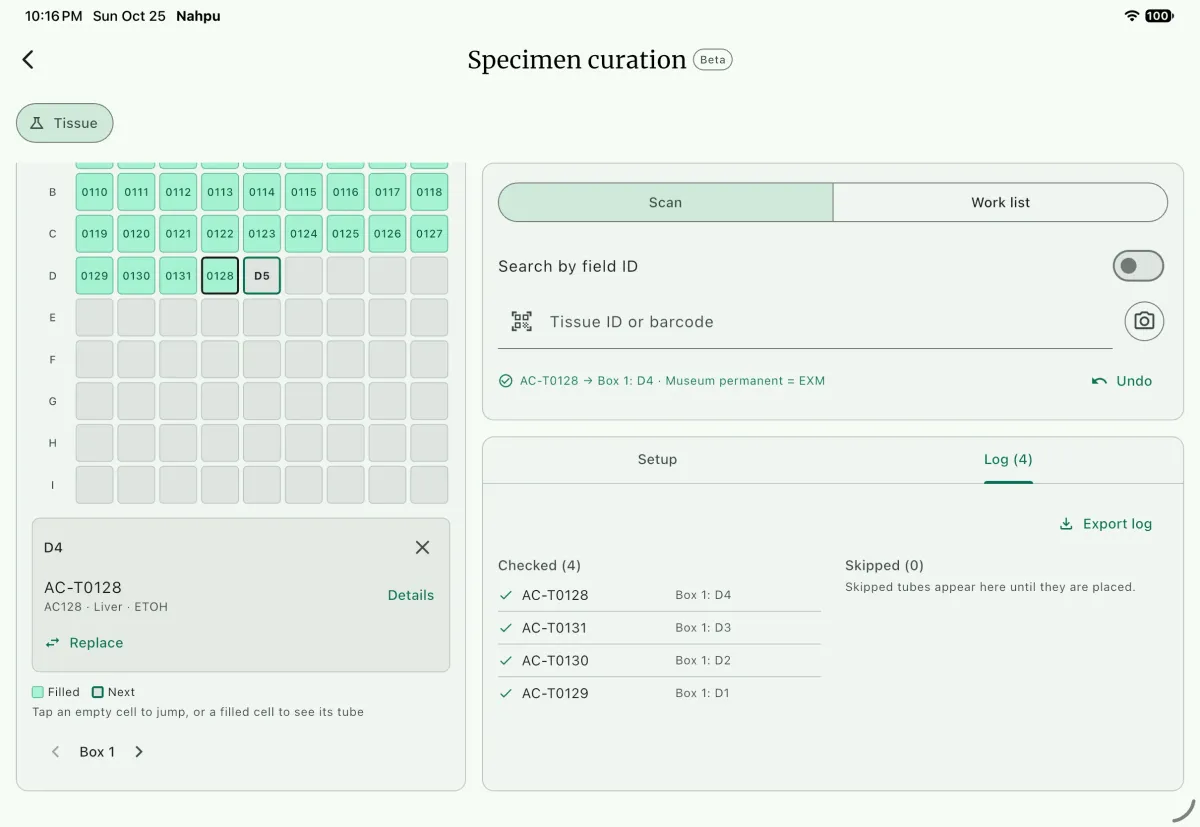Tap grid cell 0113
Screen dimensions: 1200x827
(220, 192)
